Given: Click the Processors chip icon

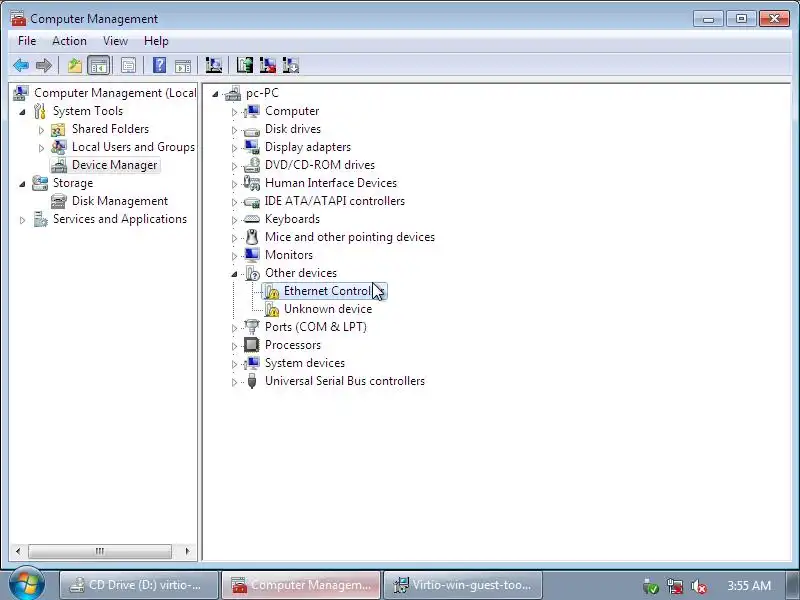Looking at the screenshot, I should pos(252,345).
